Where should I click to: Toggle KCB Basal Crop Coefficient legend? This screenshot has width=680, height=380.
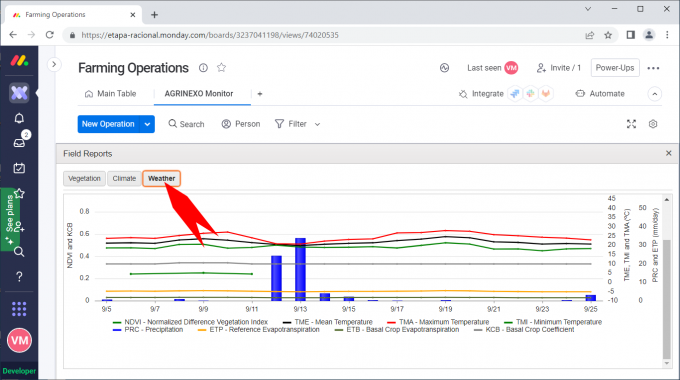(524, 330)
